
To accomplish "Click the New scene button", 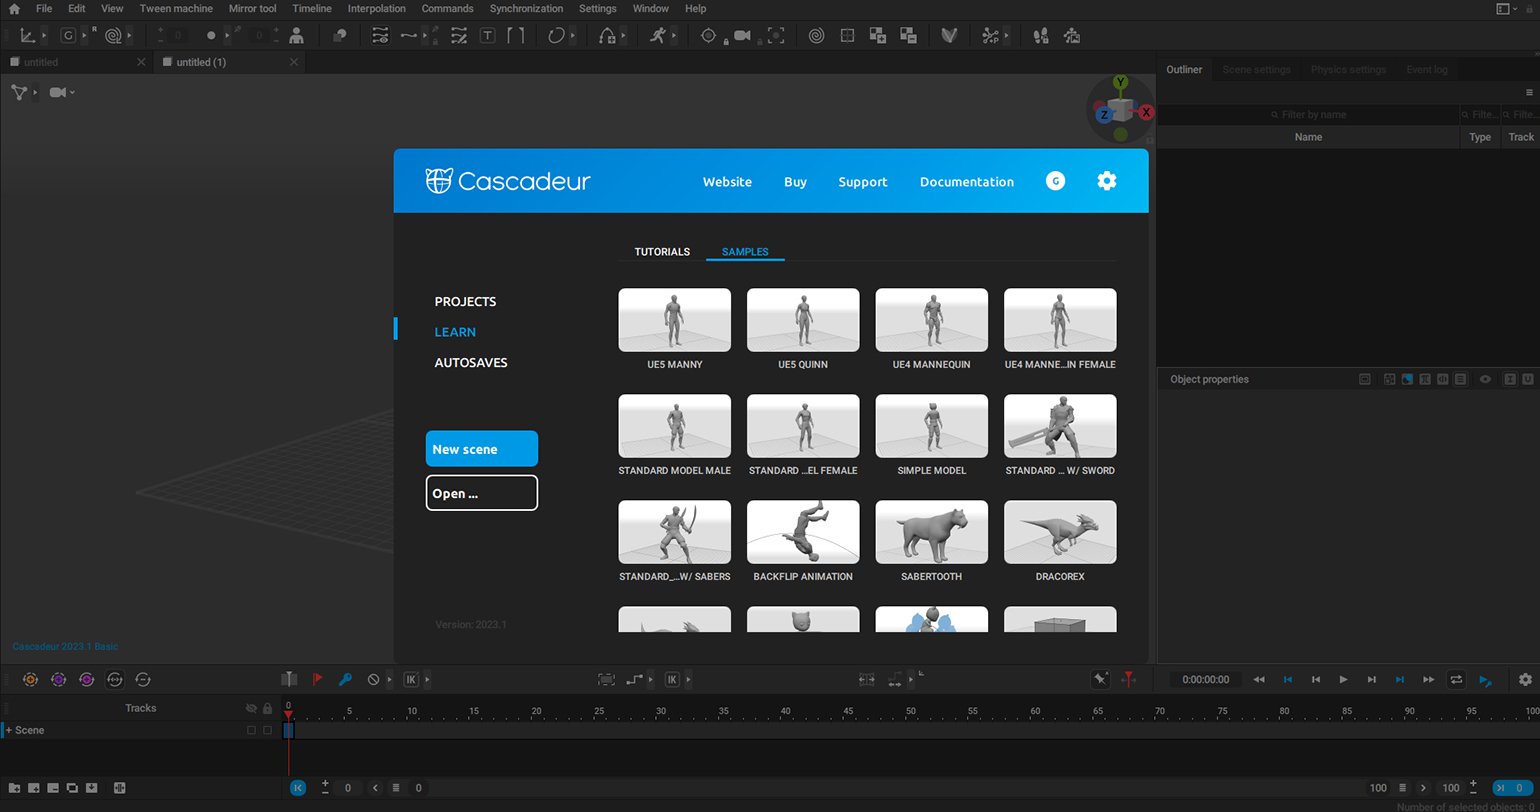I will coord(482,449).
